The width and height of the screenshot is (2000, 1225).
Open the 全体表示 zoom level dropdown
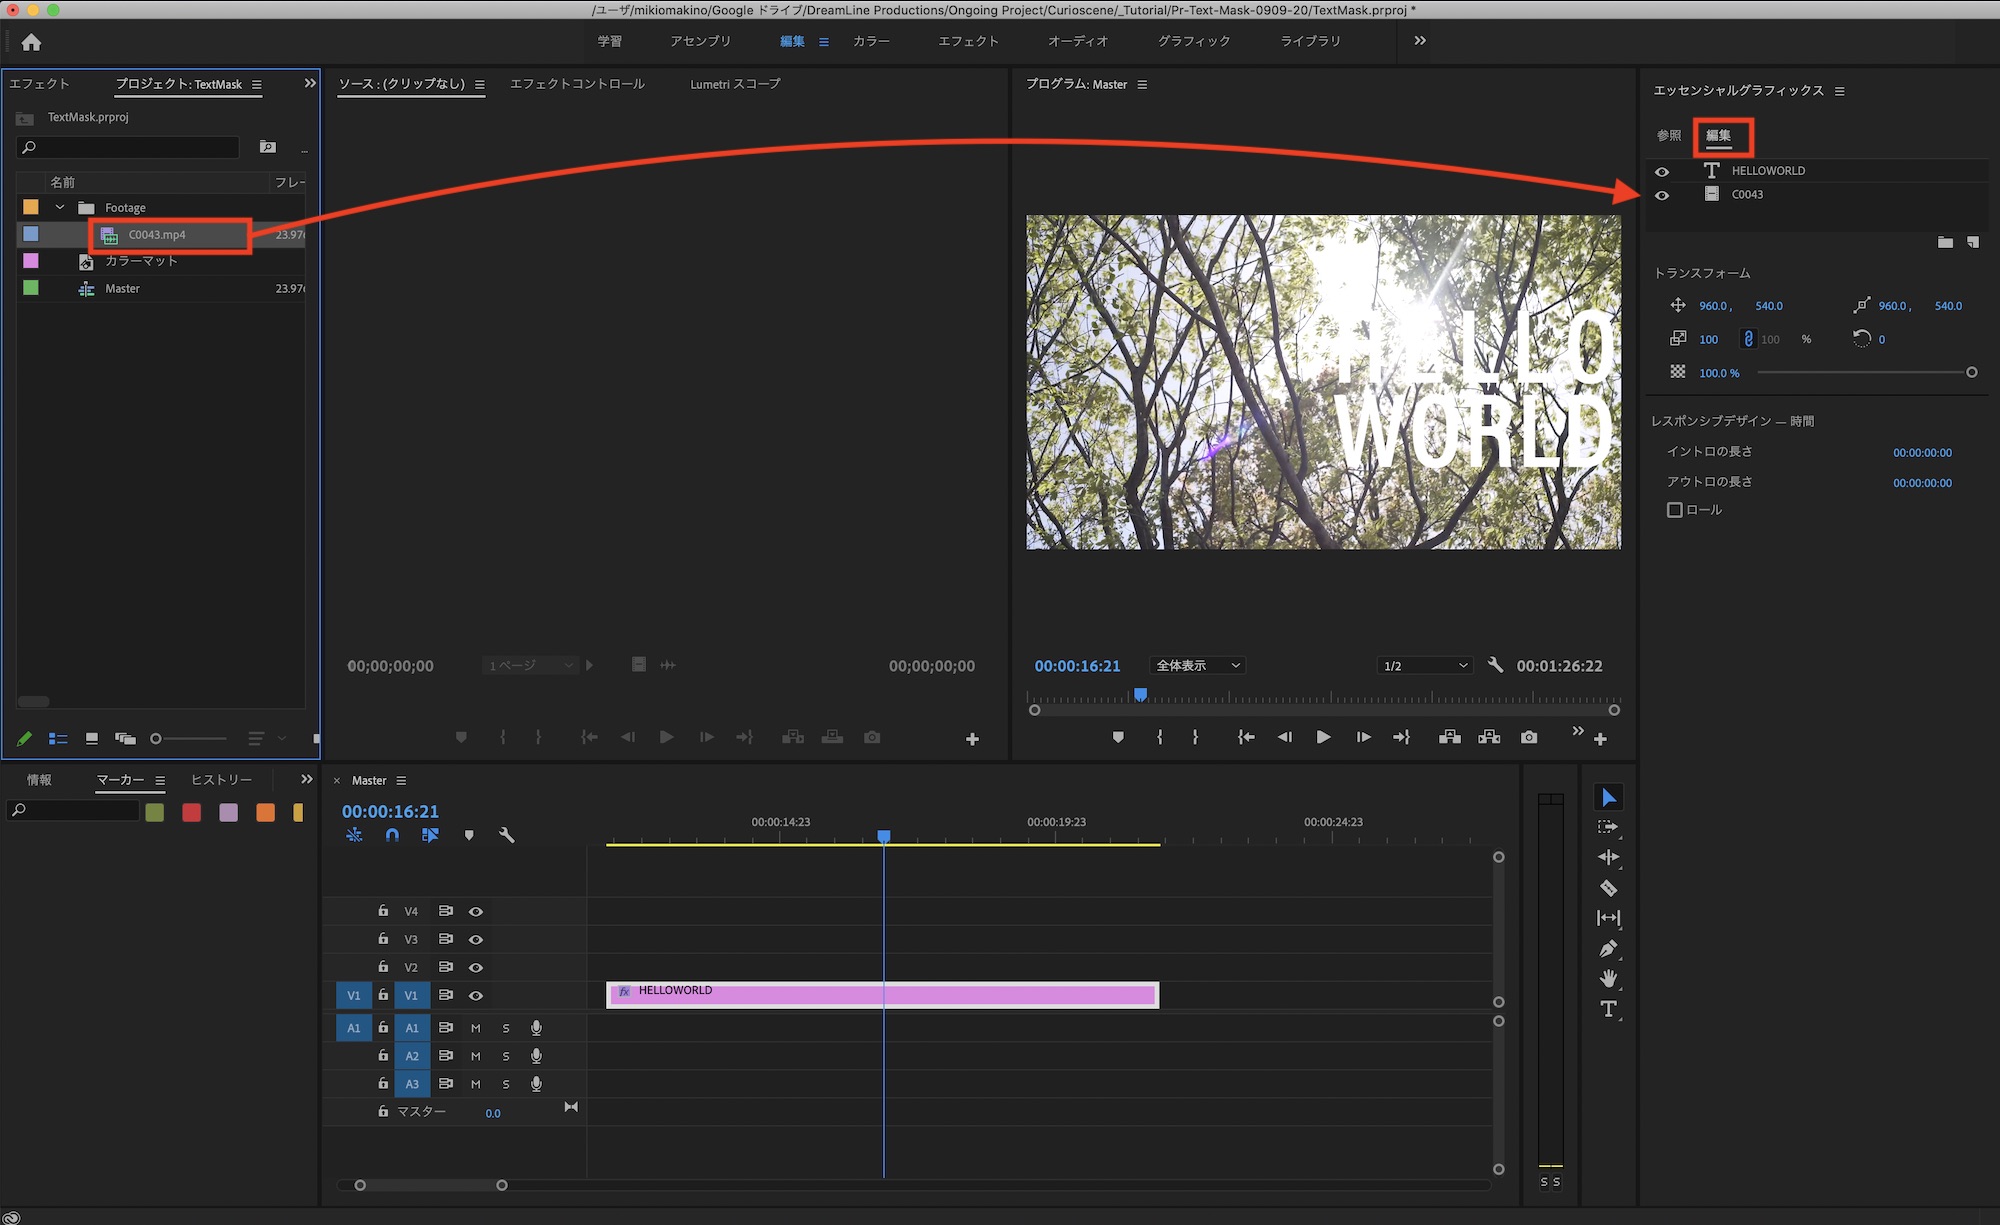[x=1197, y=666]
